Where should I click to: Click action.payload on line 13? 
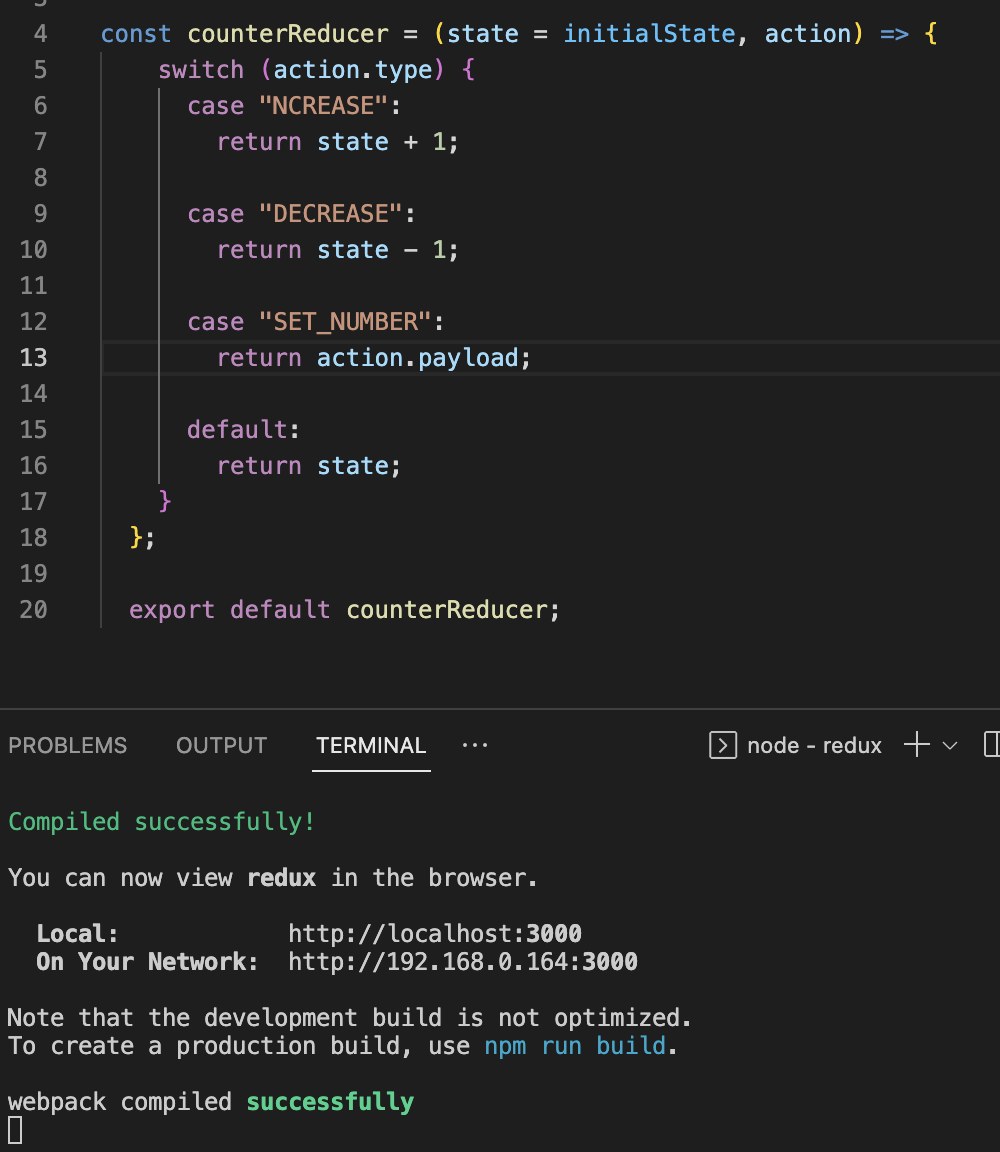pos(417,357)
